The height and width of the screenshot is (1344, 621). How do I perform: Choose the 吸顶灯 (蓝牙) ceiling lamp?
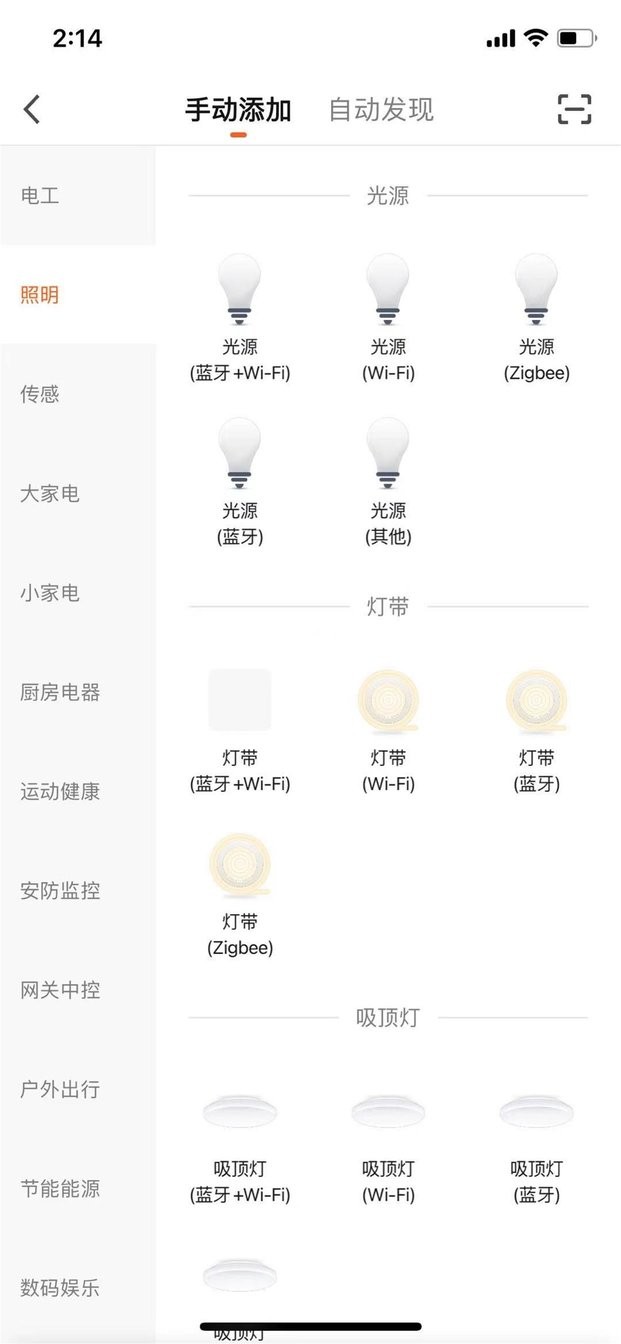pos(536,1111)
